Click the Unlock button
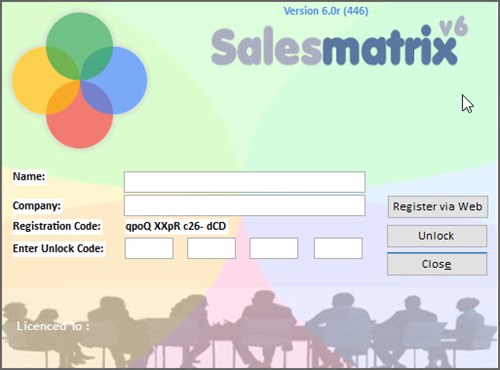The height and width of the screenshot is (370, 500). (x=437, y=236)
